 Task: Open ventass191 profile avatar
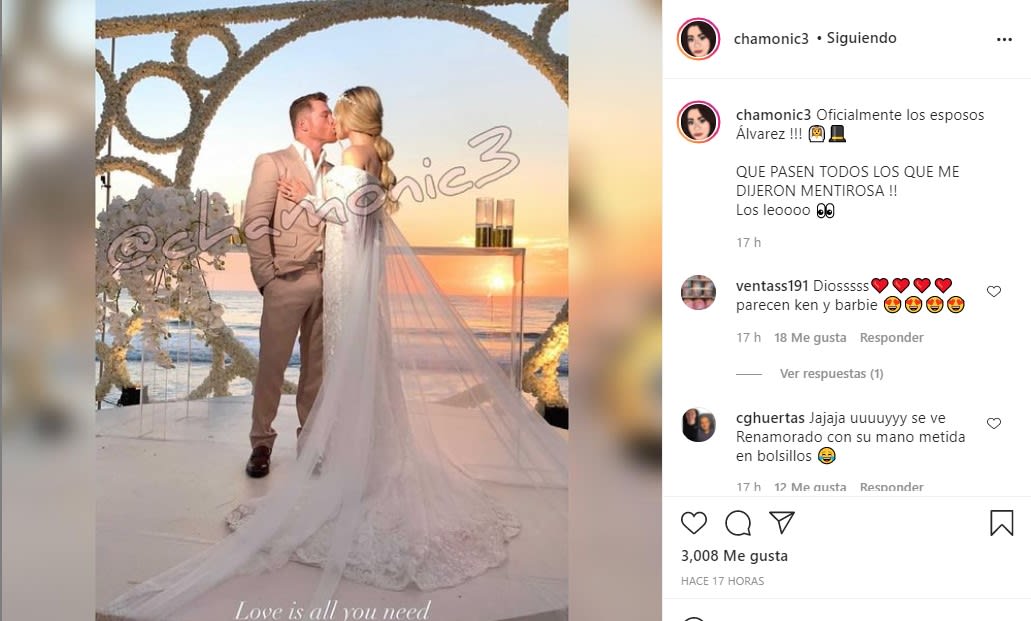(x=698, y=293)
